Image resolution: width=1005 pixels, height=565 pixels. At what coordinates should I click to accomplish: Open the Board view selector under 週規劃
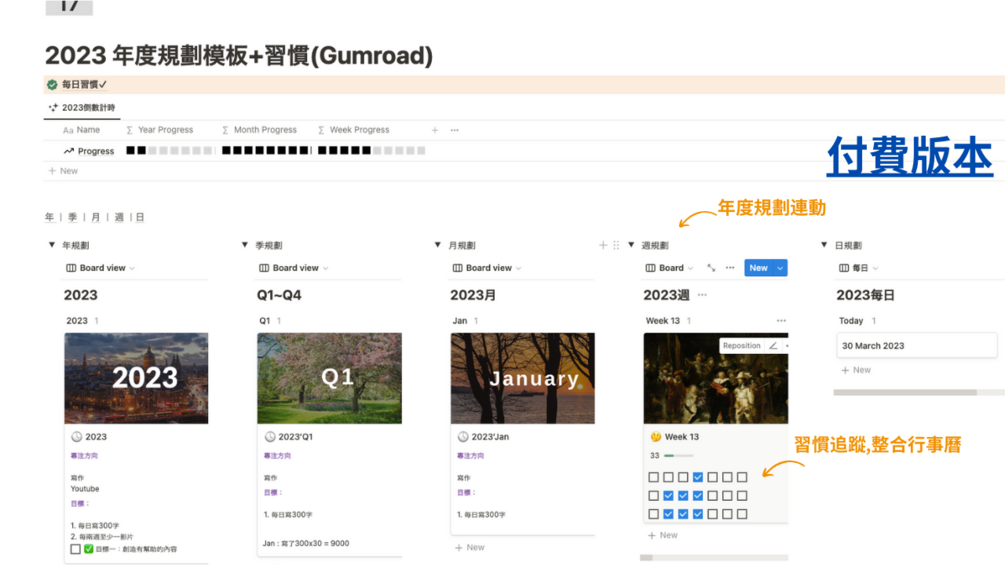(x=669, y=268)
